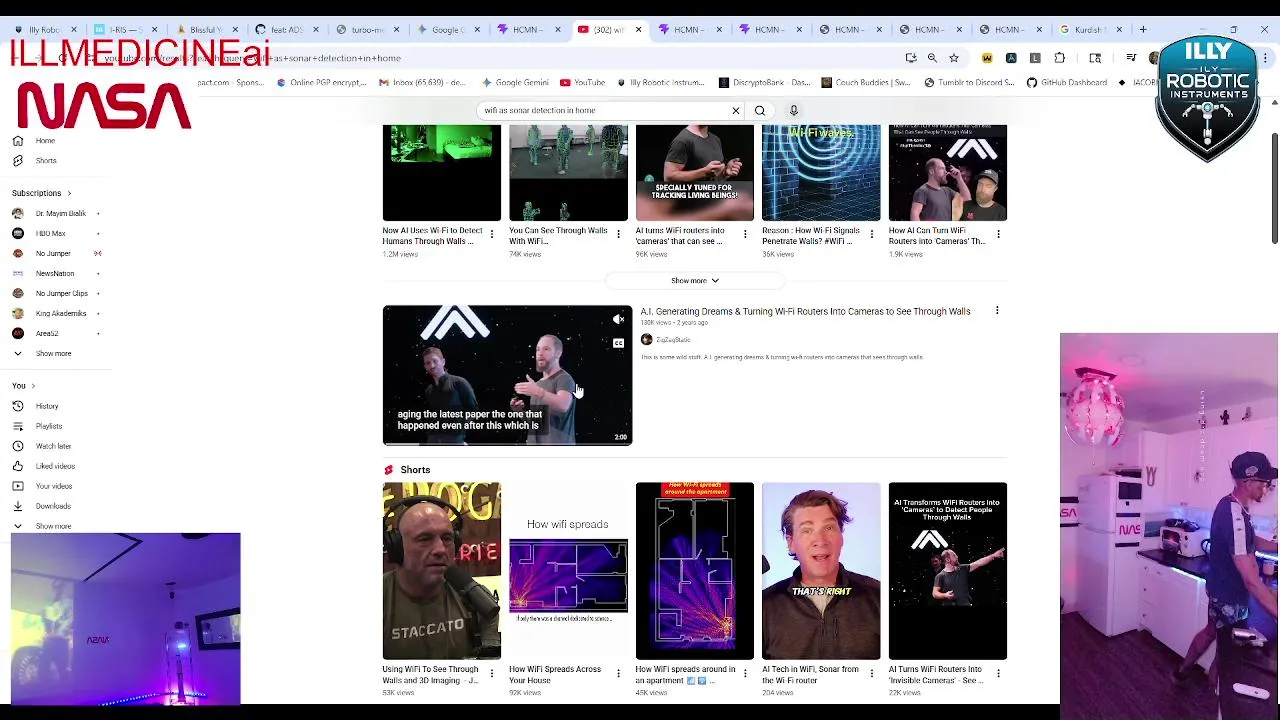Open options for AI Turns WiFi Routers short
Viewport: 1280px width, 720px height.
[x=998, y=673]
